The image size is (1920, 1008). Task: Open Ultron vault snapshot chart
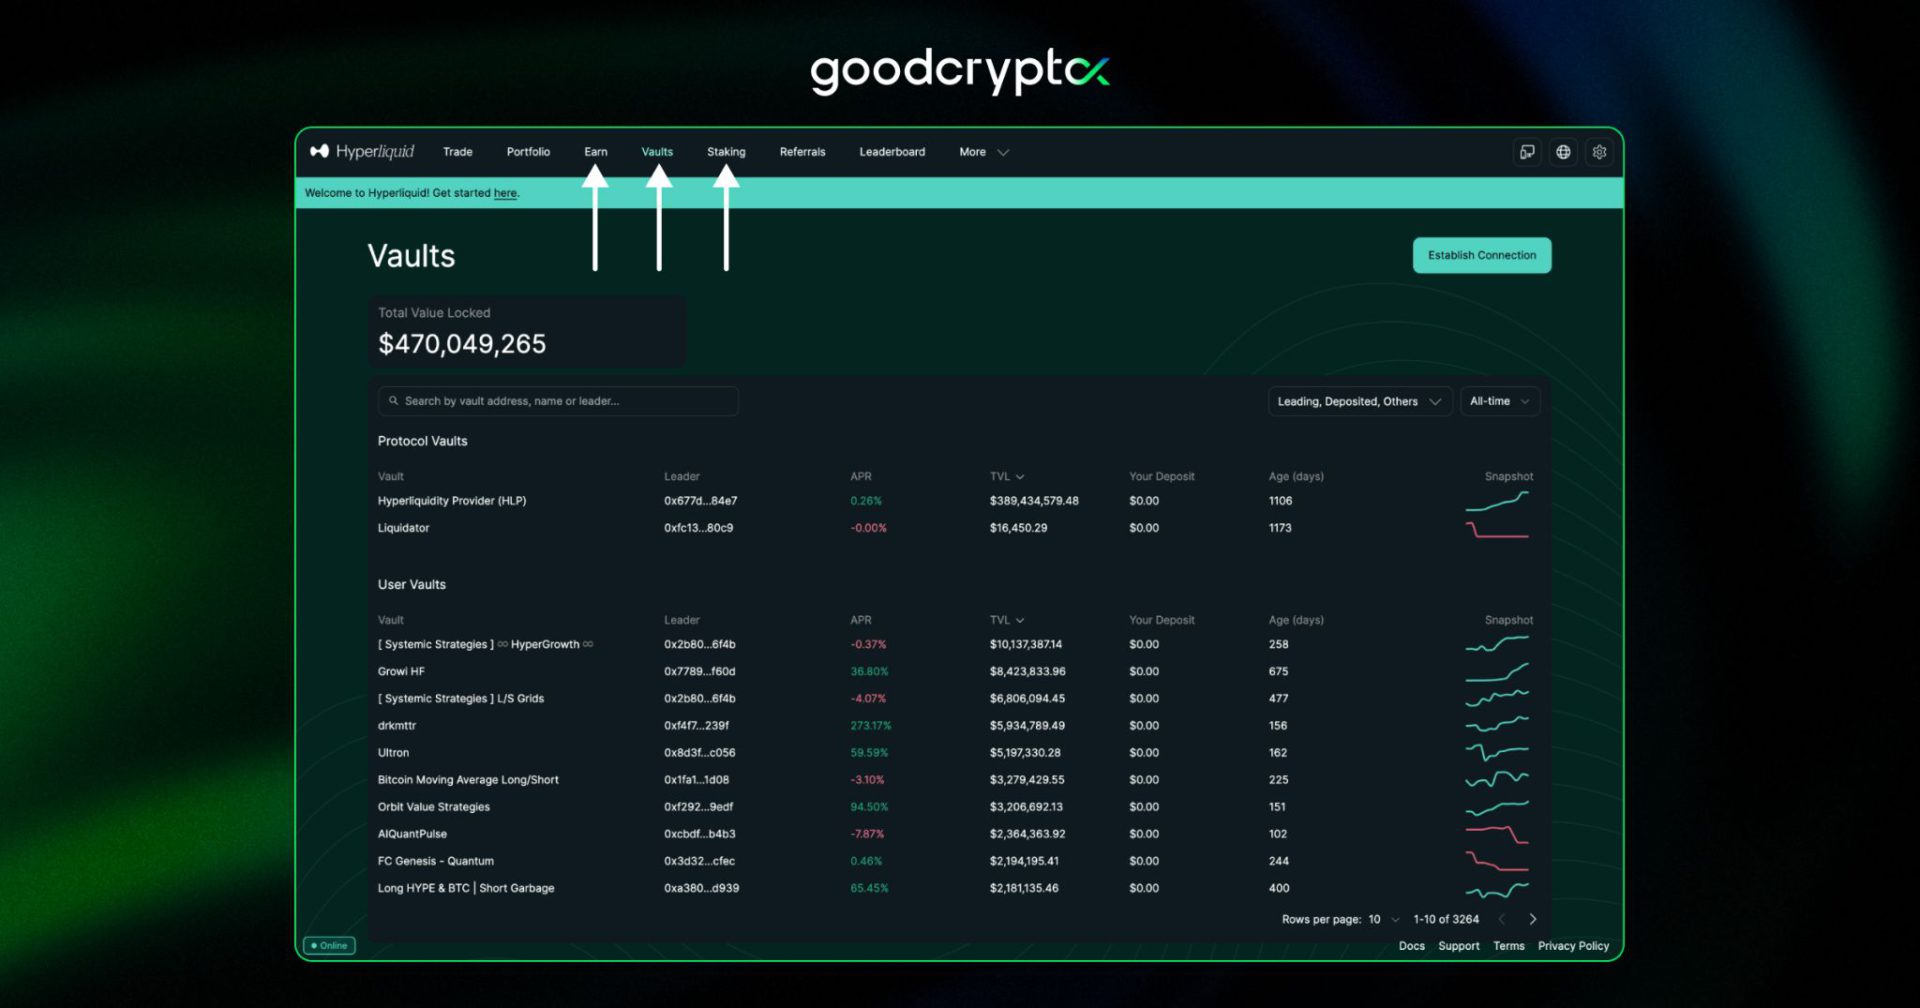1497,753
